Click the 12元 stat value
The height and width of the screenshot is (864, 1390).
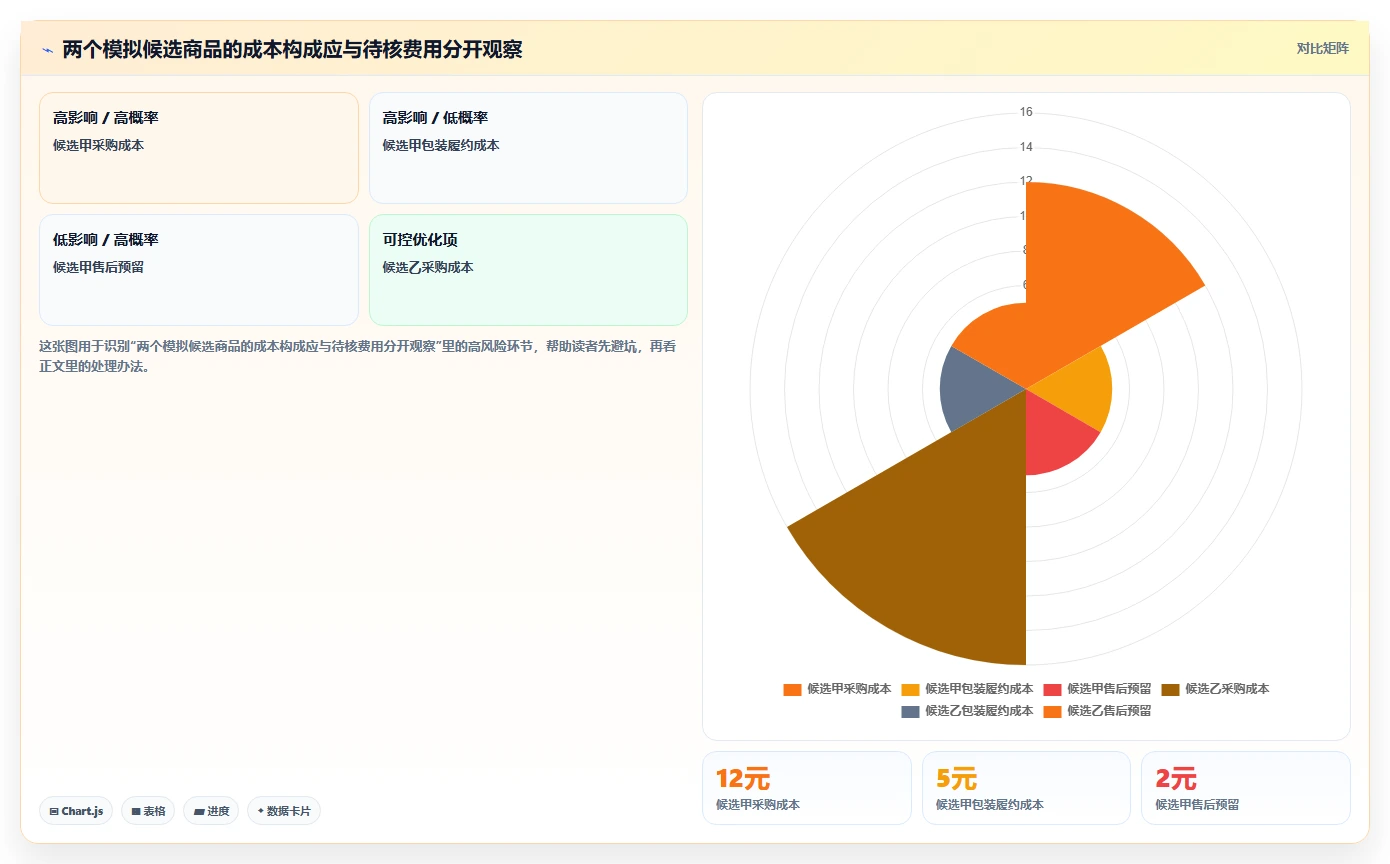743,778
